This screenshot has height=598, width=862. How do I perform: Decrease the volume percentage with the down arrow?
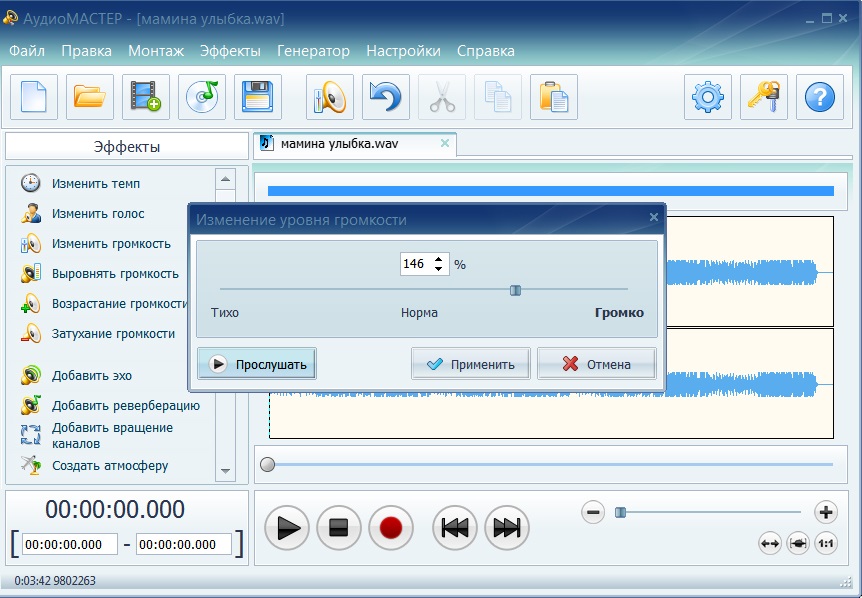tap(438, 269)
